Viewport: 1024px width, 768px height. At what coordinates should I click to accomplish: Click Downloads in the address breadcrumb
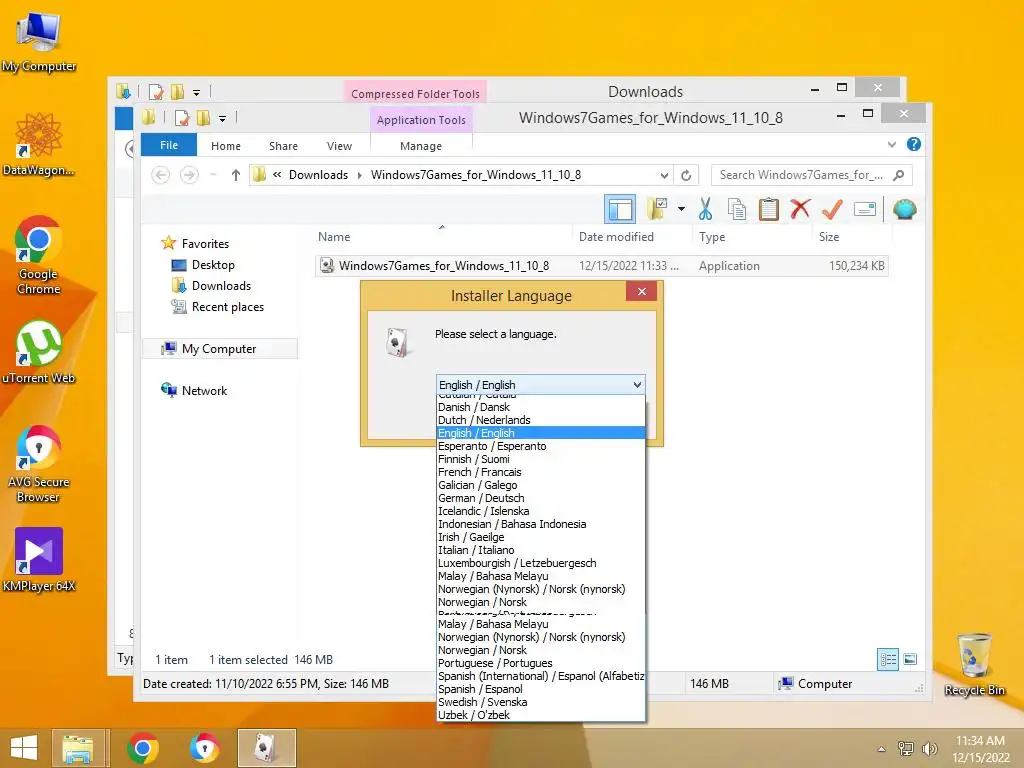coord(319,175)
